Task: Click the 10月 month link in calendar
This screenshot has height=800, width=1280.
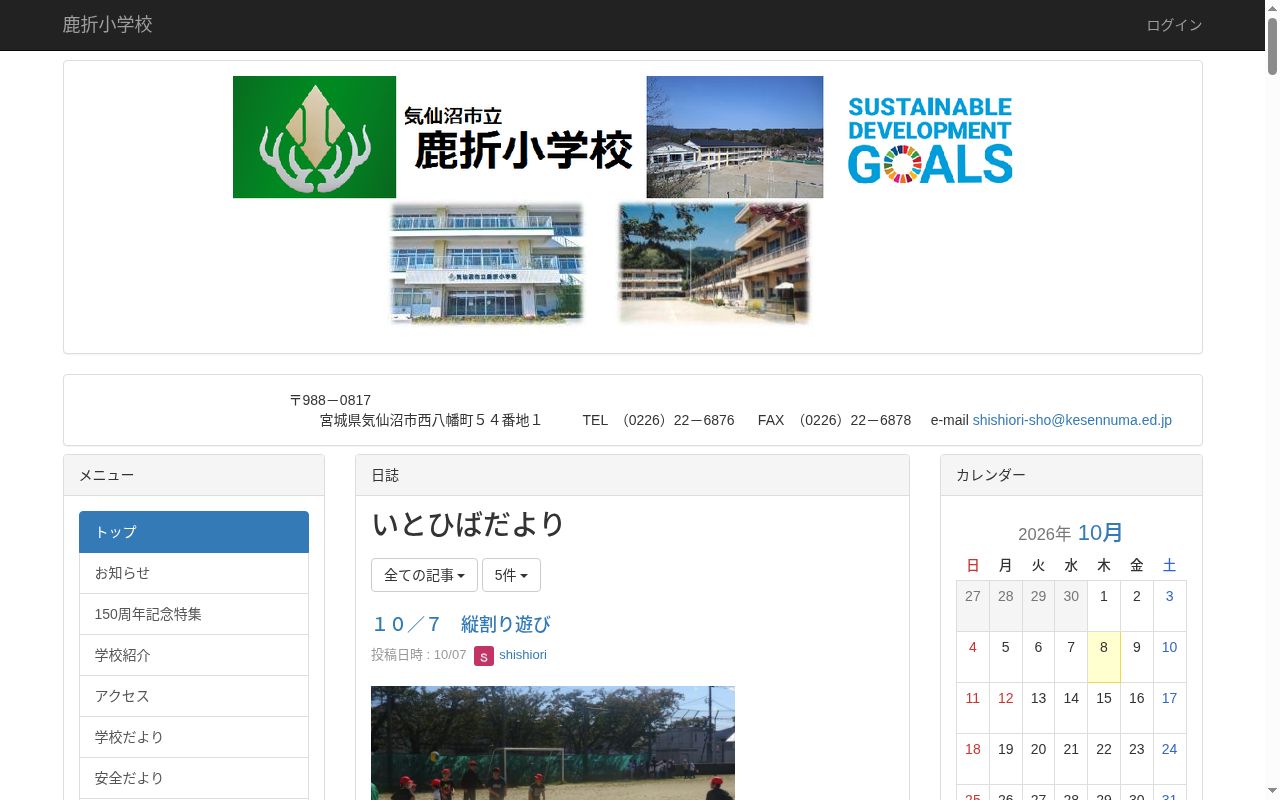Action: (1100, 533)
